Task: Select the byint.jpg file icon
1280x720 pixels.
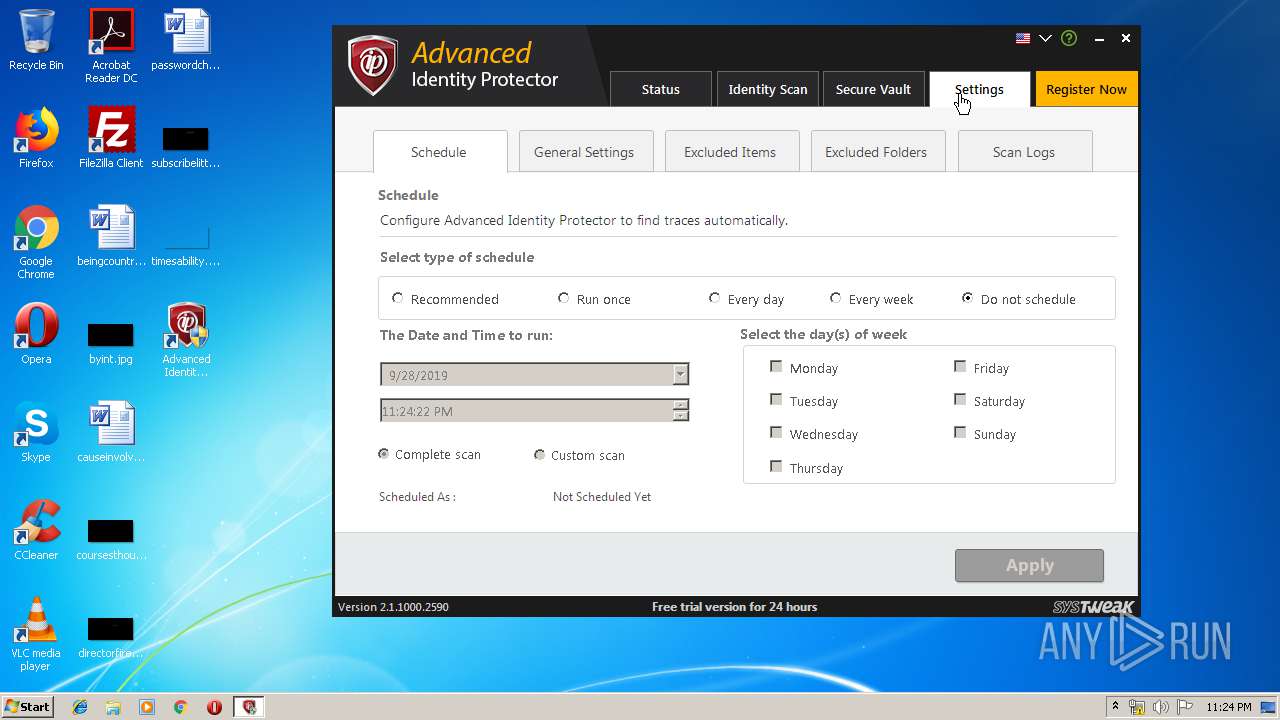Action: click(111, 342)
